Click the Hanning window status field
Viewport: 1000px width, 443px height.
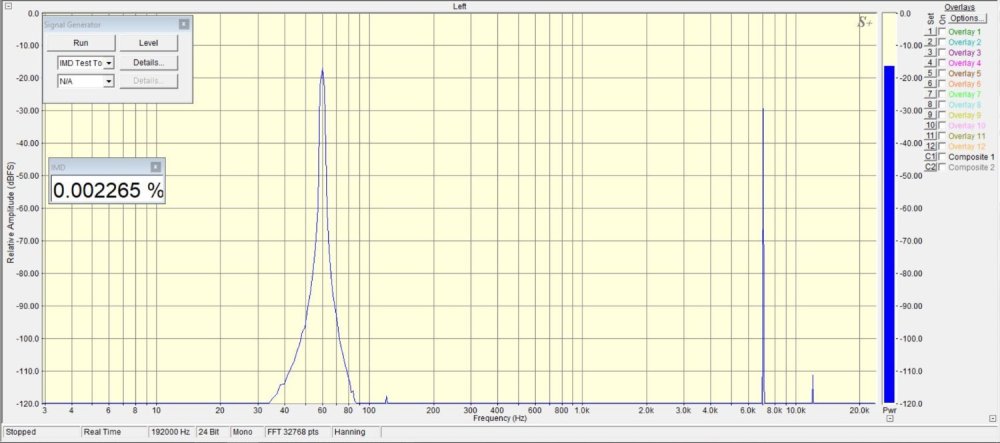[353, 433]
